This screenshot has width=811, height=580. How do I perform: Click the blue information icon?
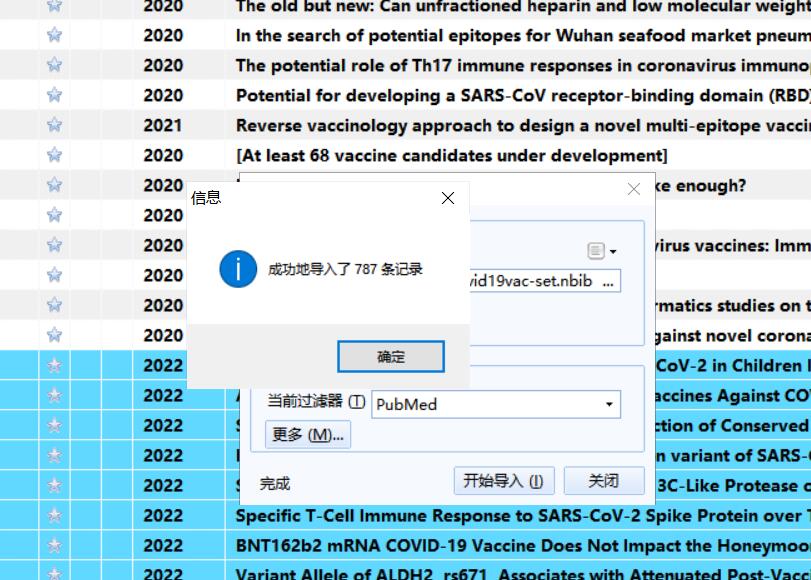238,269
